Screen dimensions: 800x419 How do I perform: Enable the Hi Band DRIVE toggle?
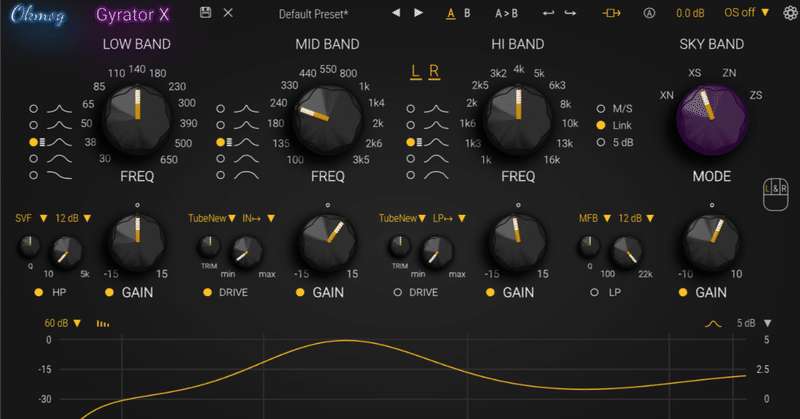[x=397, y=292]
